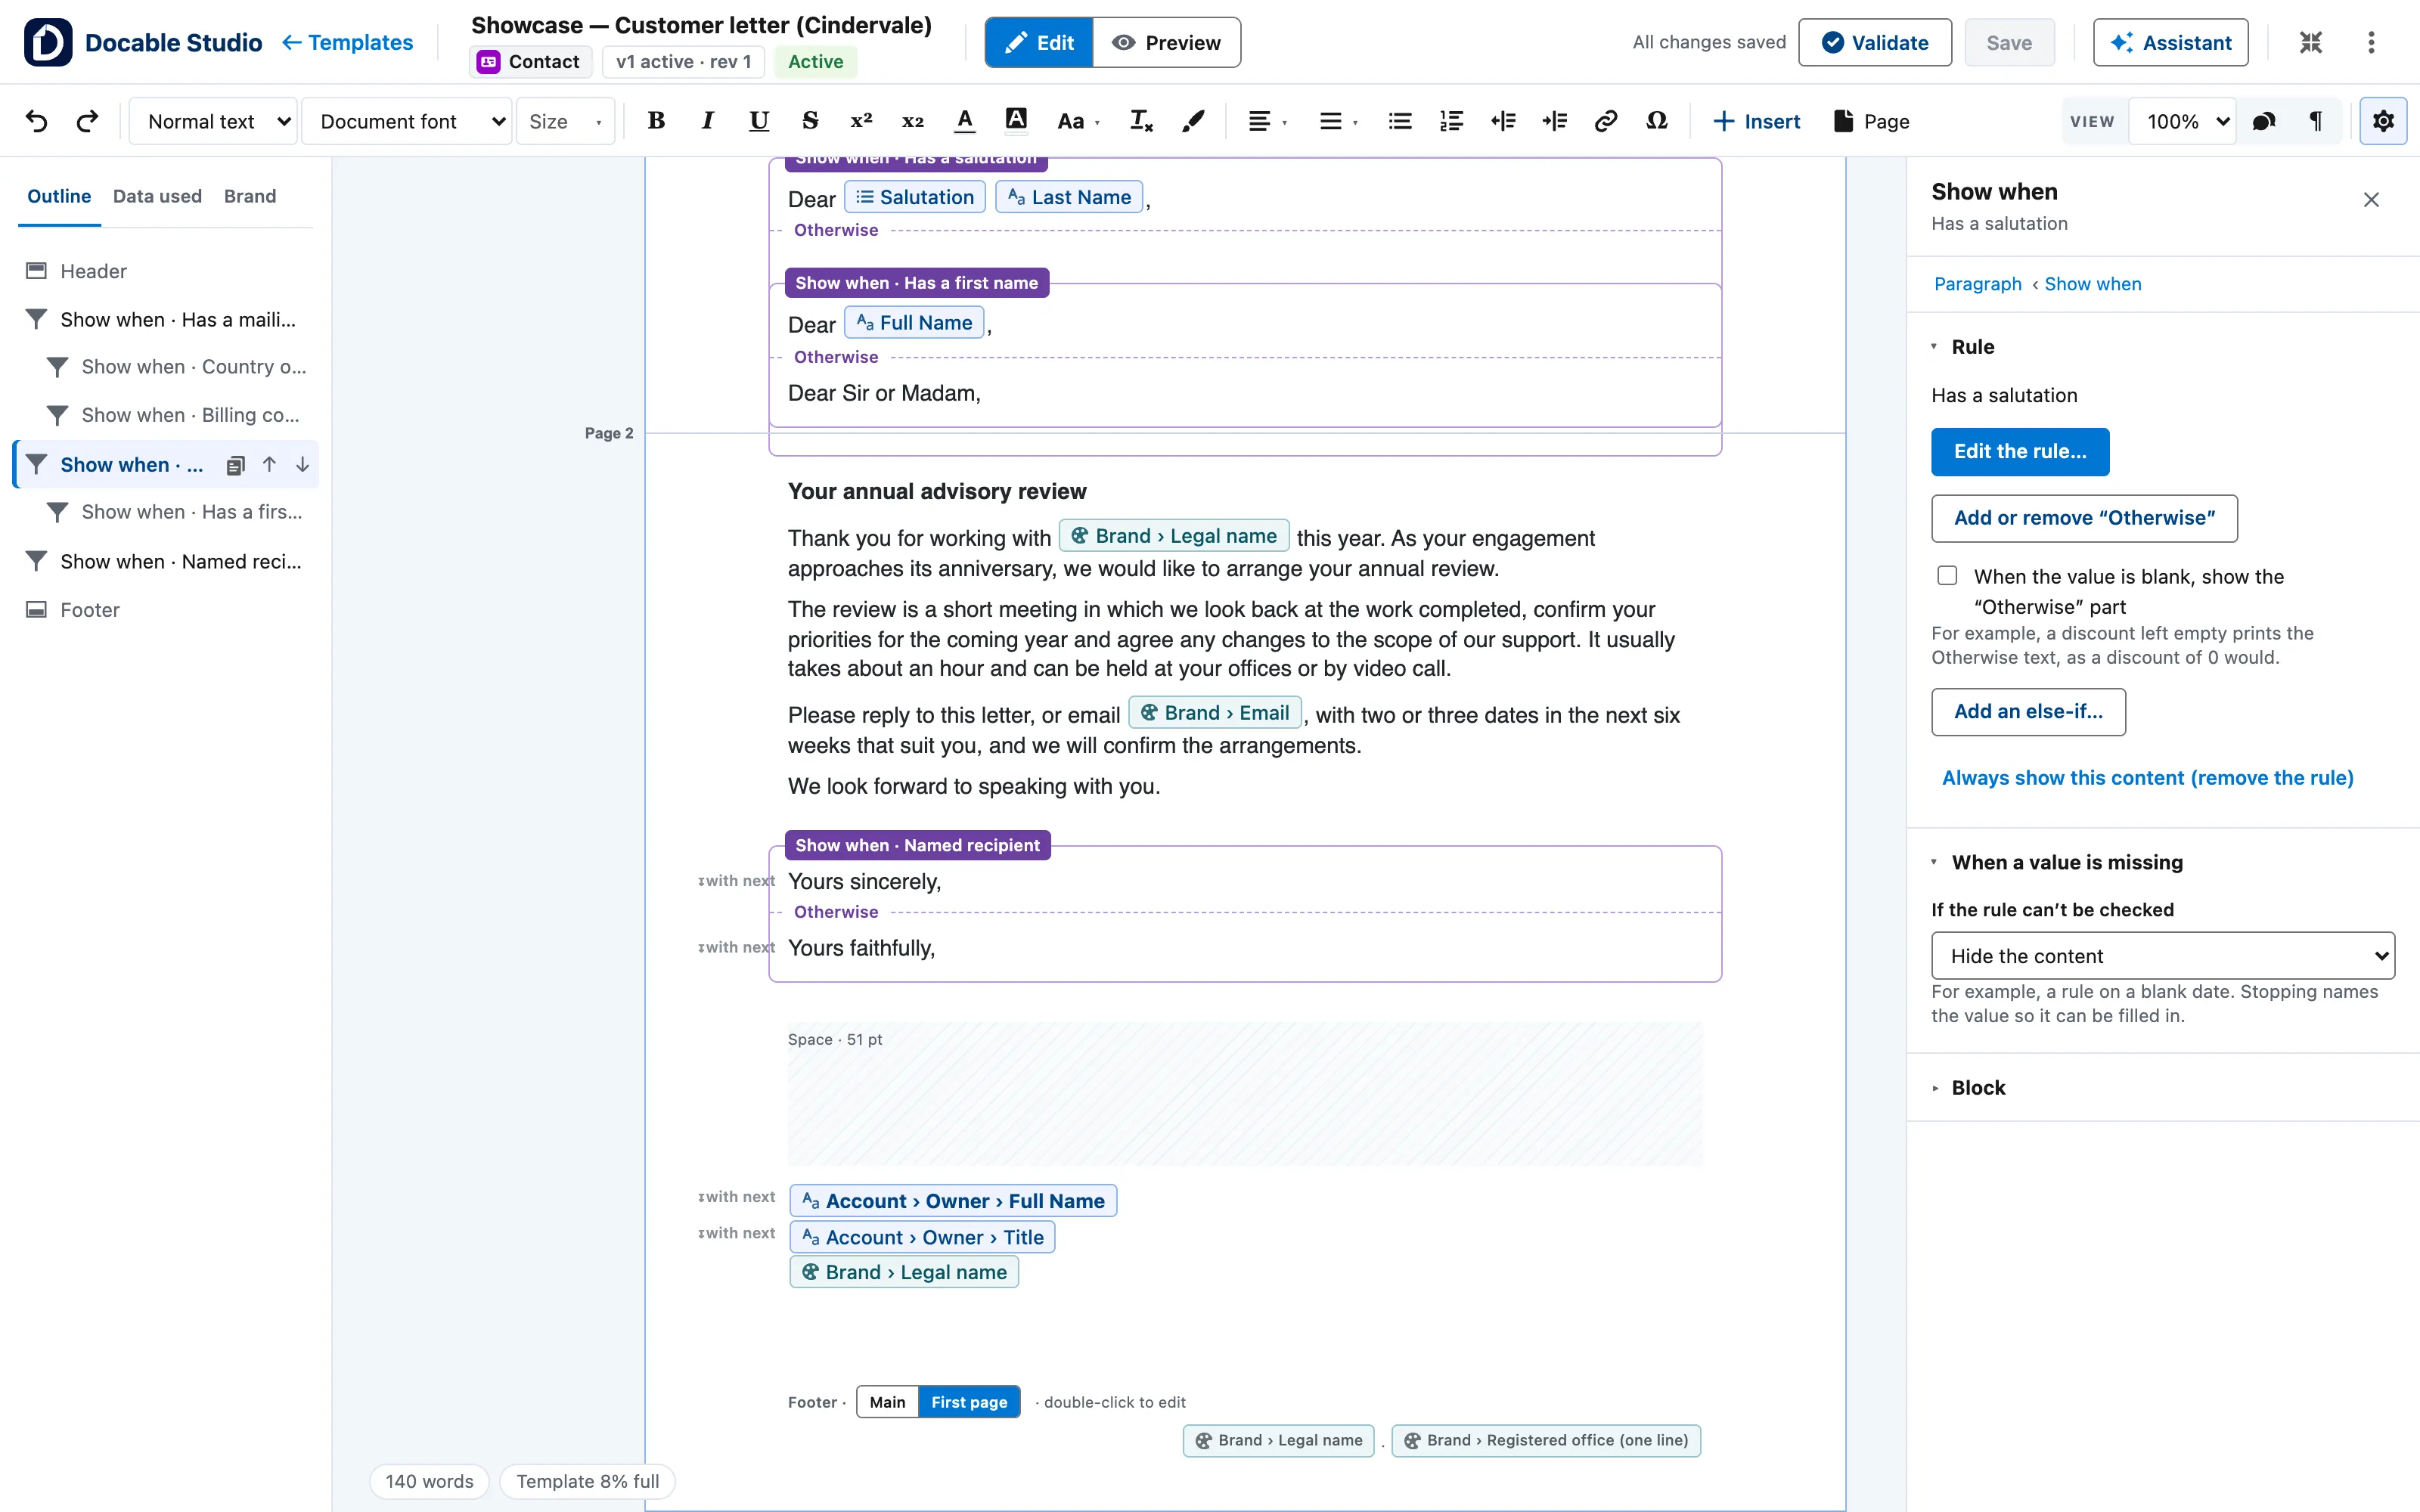Insert a numbered list
The image size is (2420, 1512).
(x=1451, y=121)
